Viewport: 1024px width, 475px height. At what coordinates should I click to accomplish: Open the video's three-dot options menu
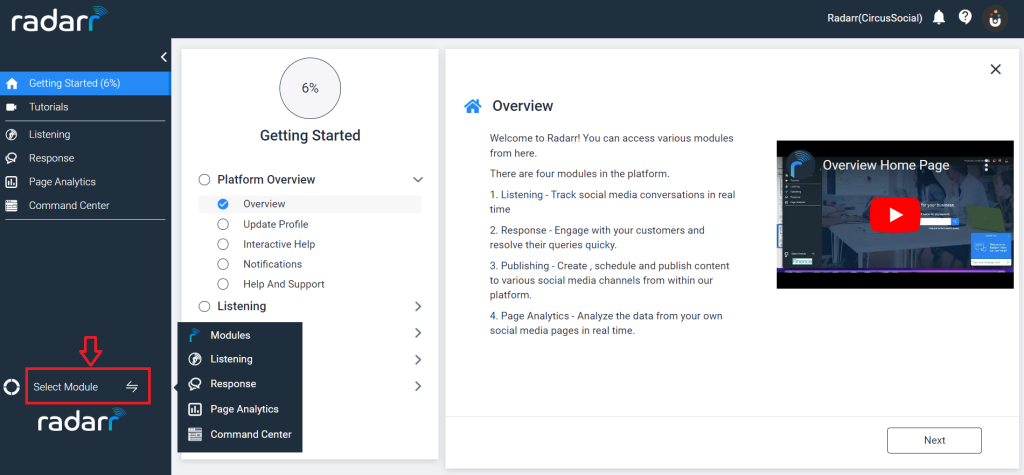(986, 166)
